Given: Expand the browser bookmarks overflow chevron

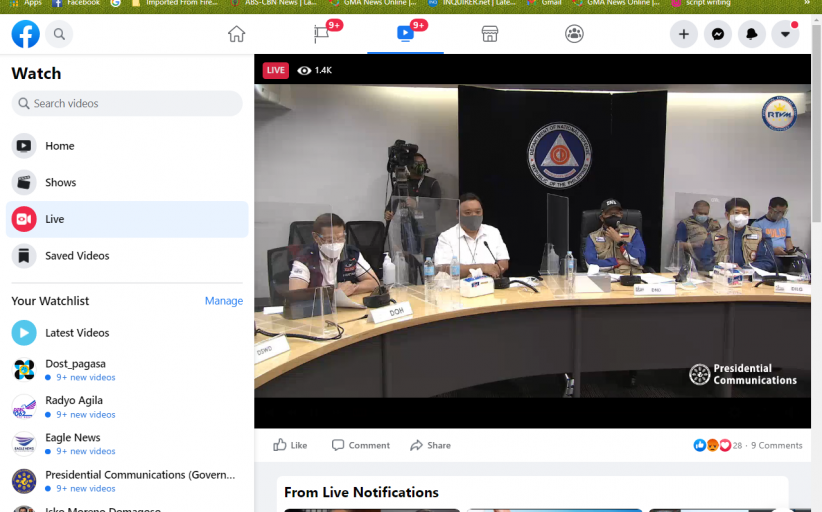Looking at the screenshot, I should pos(807,3).
